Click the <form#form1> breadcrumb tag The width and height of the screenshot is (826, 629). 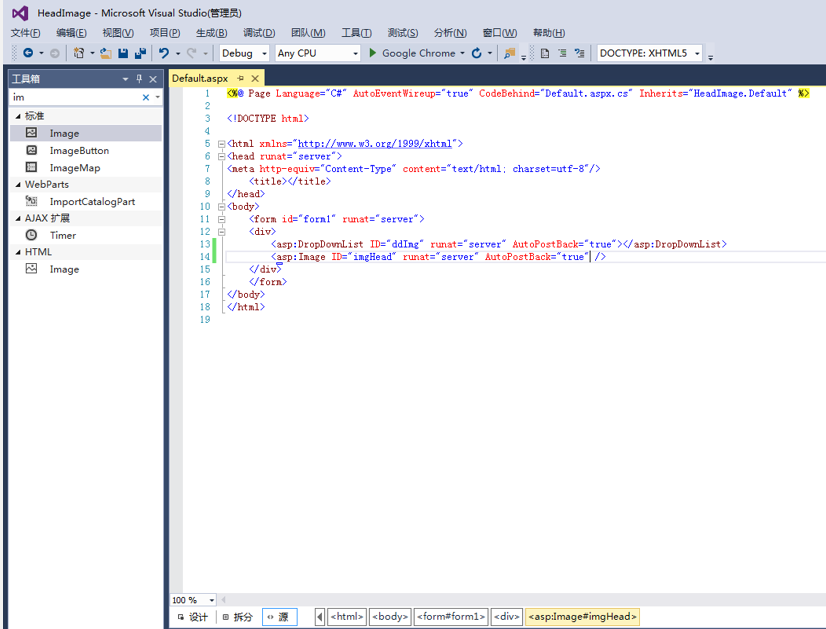pos(450,617)
